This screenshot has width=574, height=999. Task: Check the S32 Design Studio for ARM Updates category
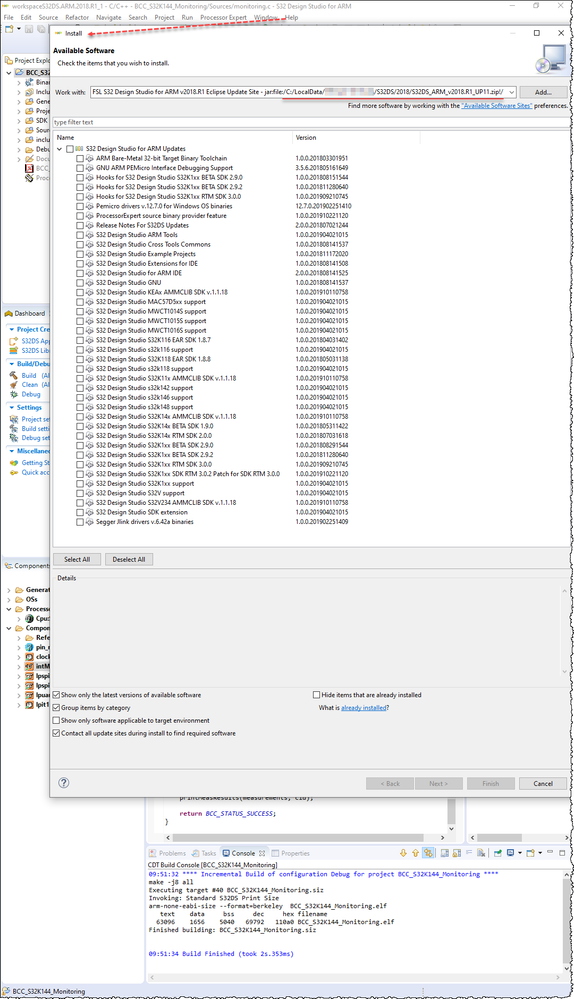(69, 149)
